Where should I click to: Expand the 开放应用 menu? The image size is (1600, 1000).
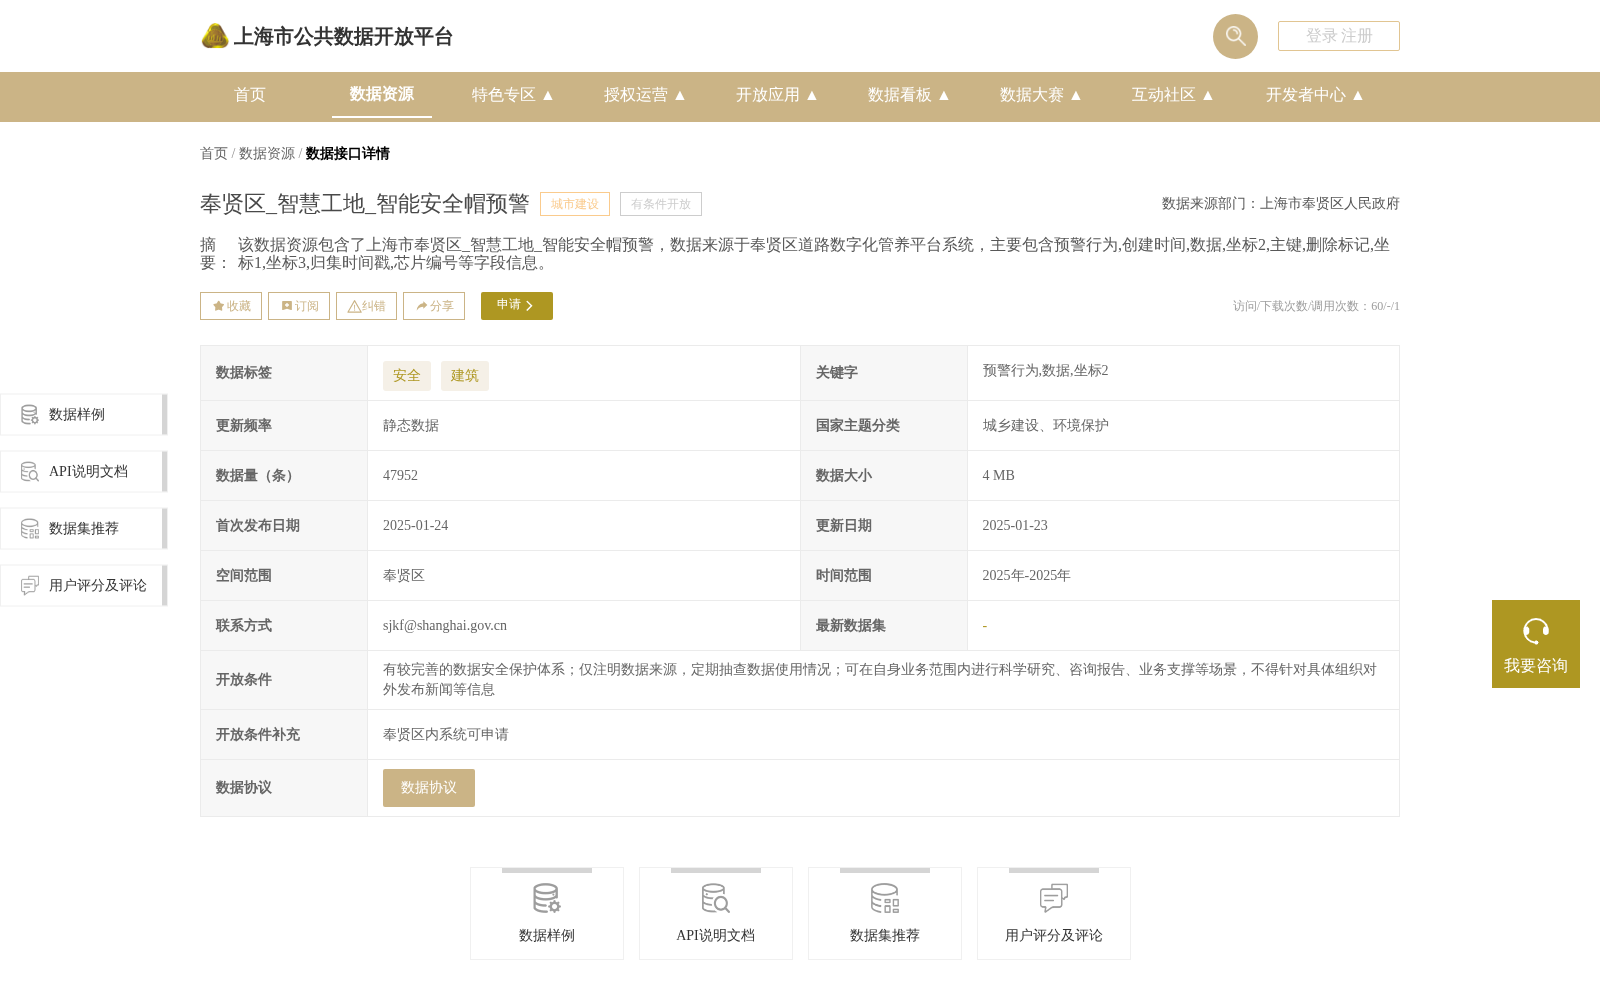point(777,95)
